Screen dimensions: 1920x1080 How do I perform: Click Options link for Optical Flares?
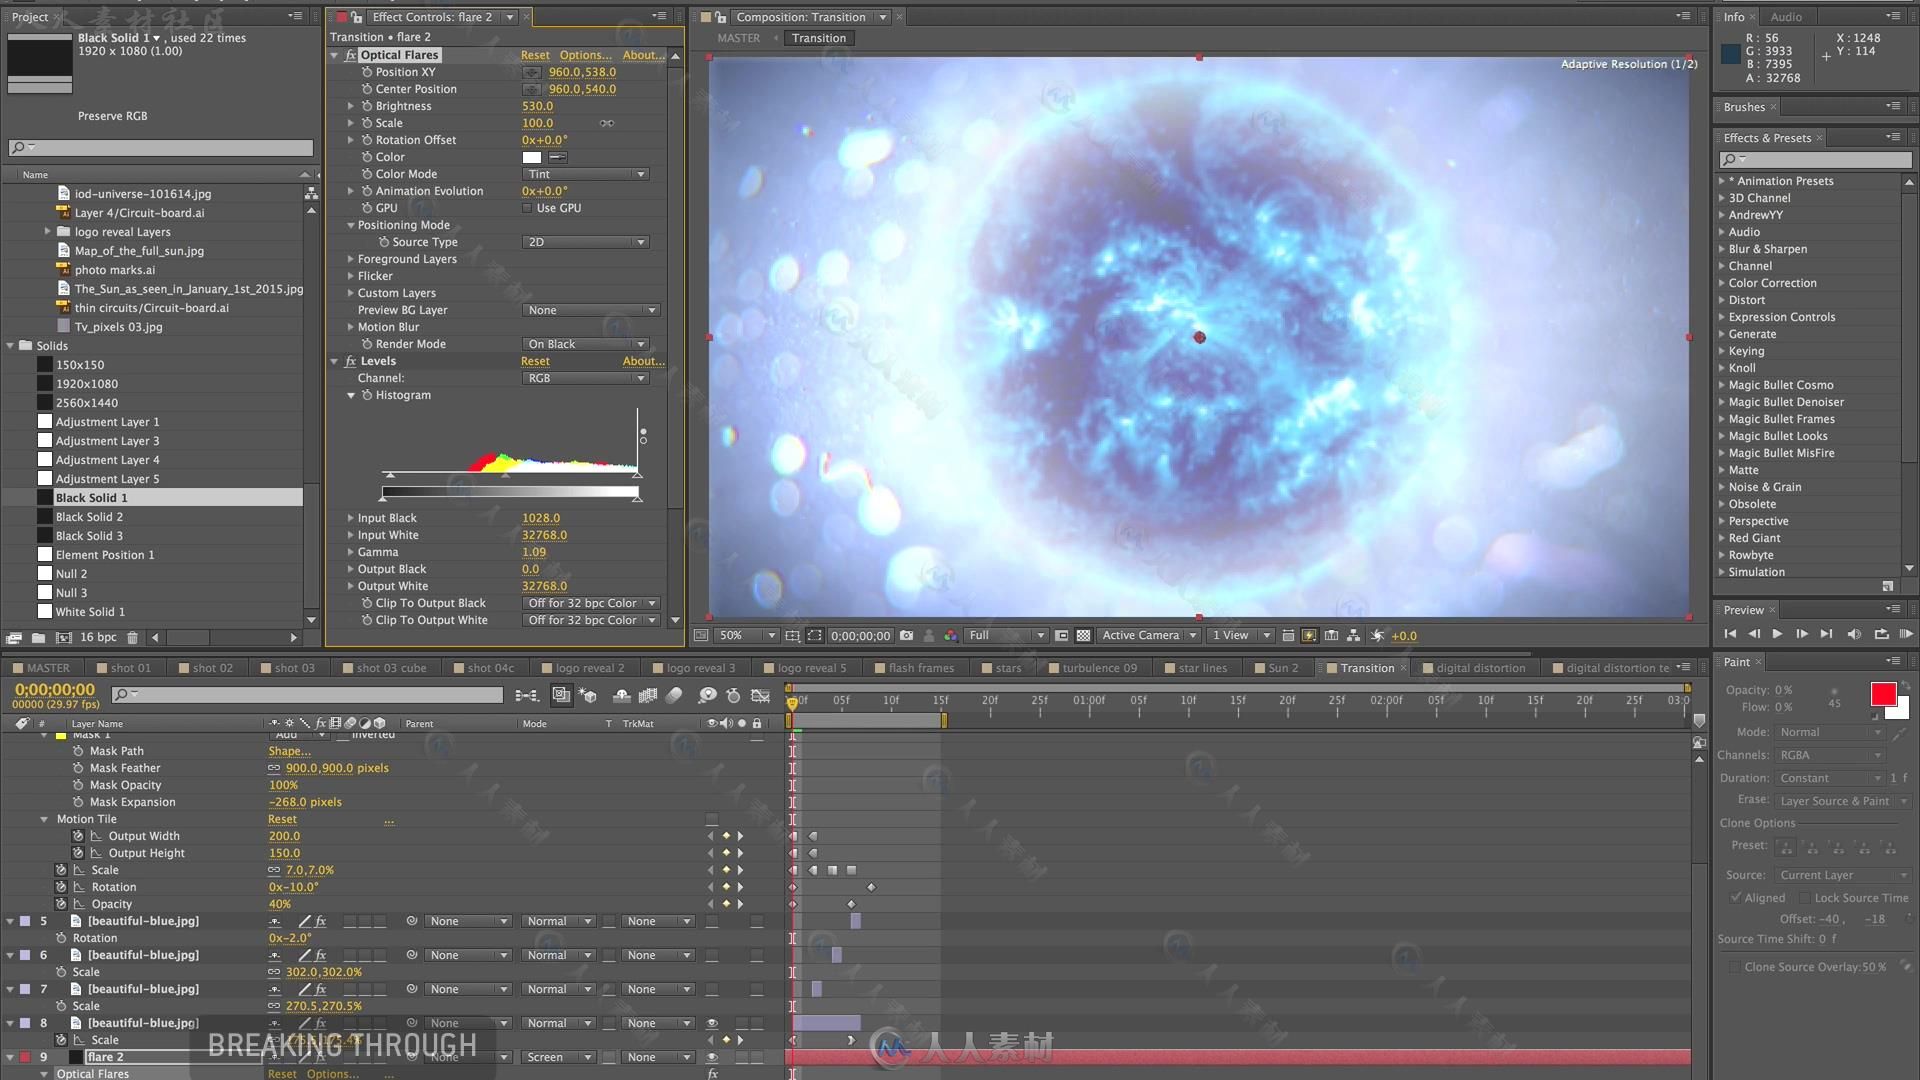pyautogui.click(x=585, y=55)
